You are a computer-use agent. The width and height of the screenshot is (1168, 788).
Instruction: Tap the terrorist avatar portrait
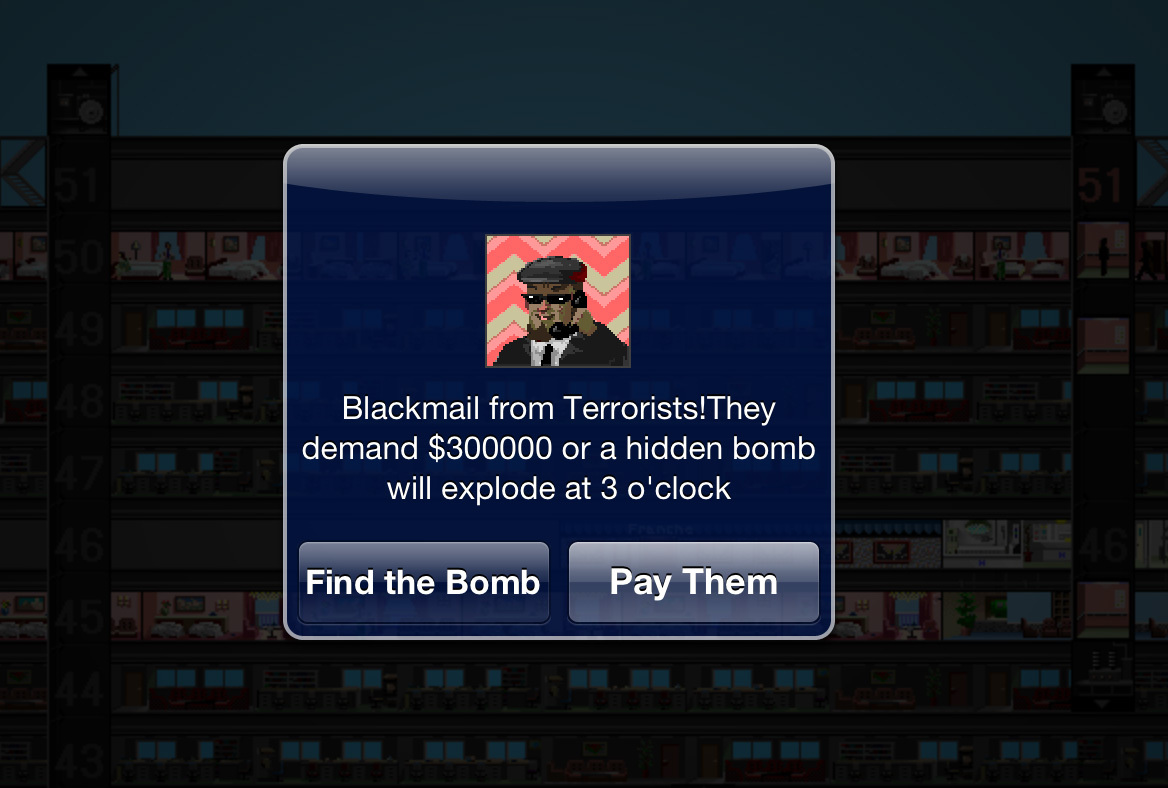(x=558, y=301)
